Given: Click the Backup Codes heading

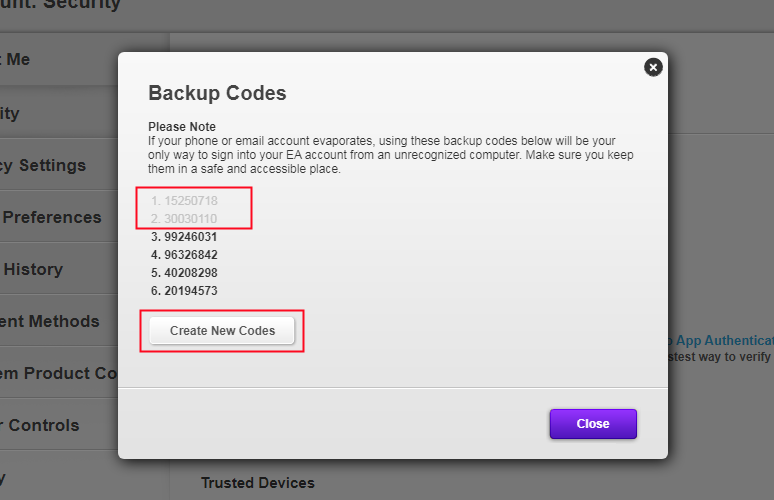Looking at the screenshot, I should point(217,93).
